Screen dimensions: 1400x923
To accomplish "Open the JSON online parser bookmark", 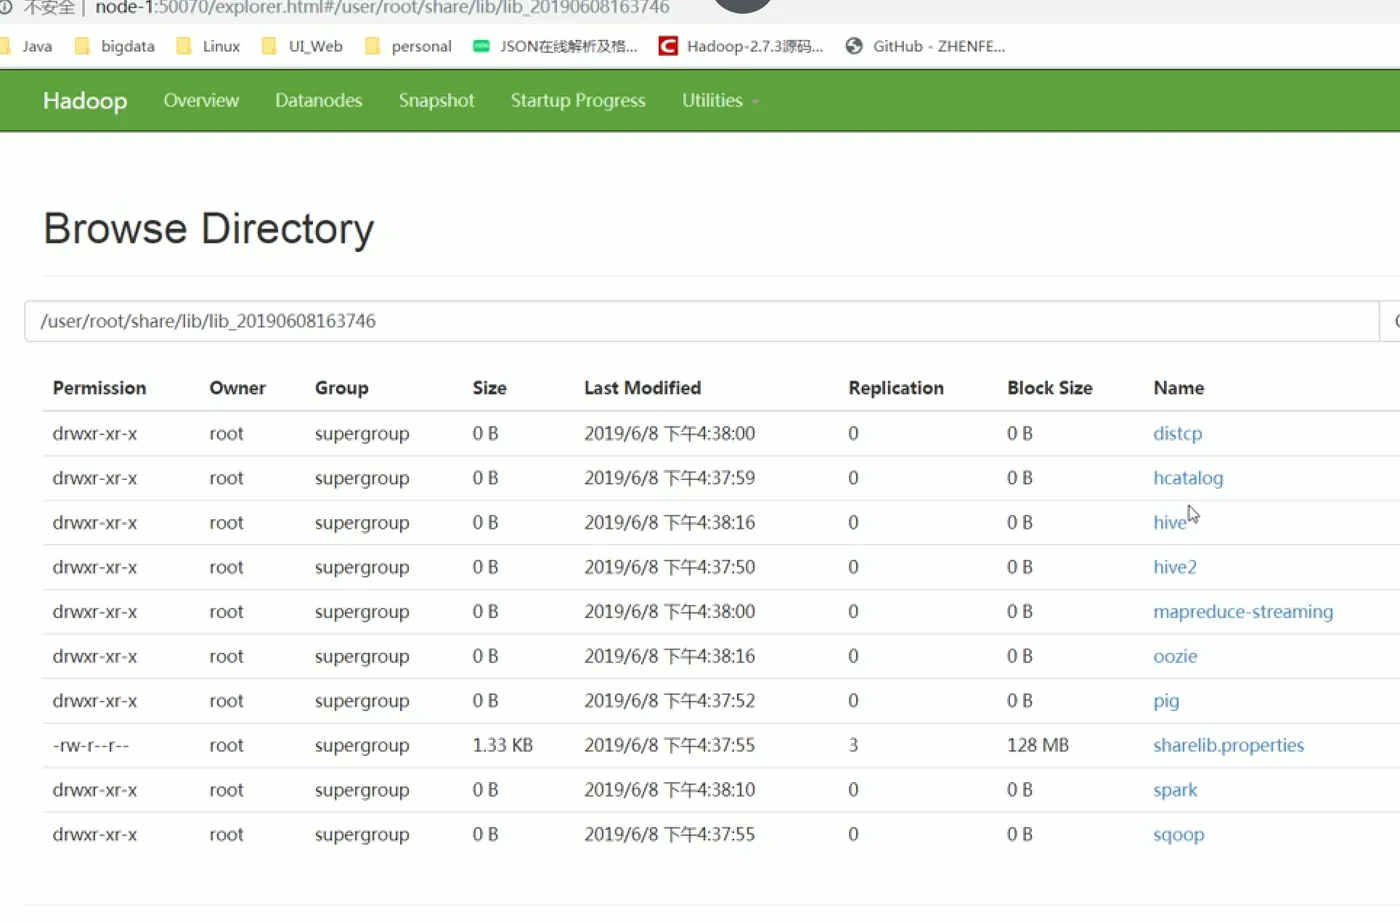I will [x=555, y=46].
